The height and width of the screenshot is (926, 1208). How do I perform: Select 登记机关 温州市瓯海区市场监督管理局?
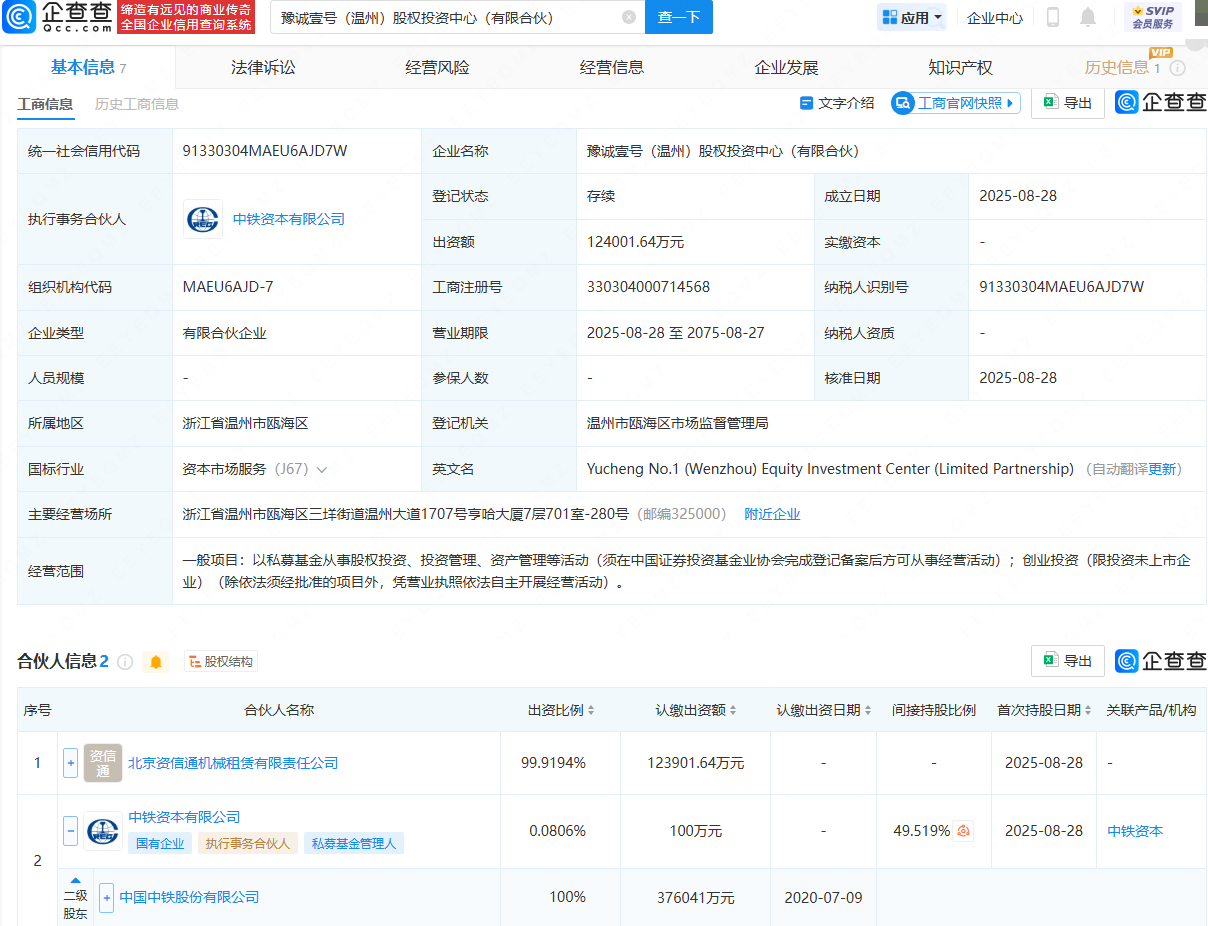[x=677, y=423]
